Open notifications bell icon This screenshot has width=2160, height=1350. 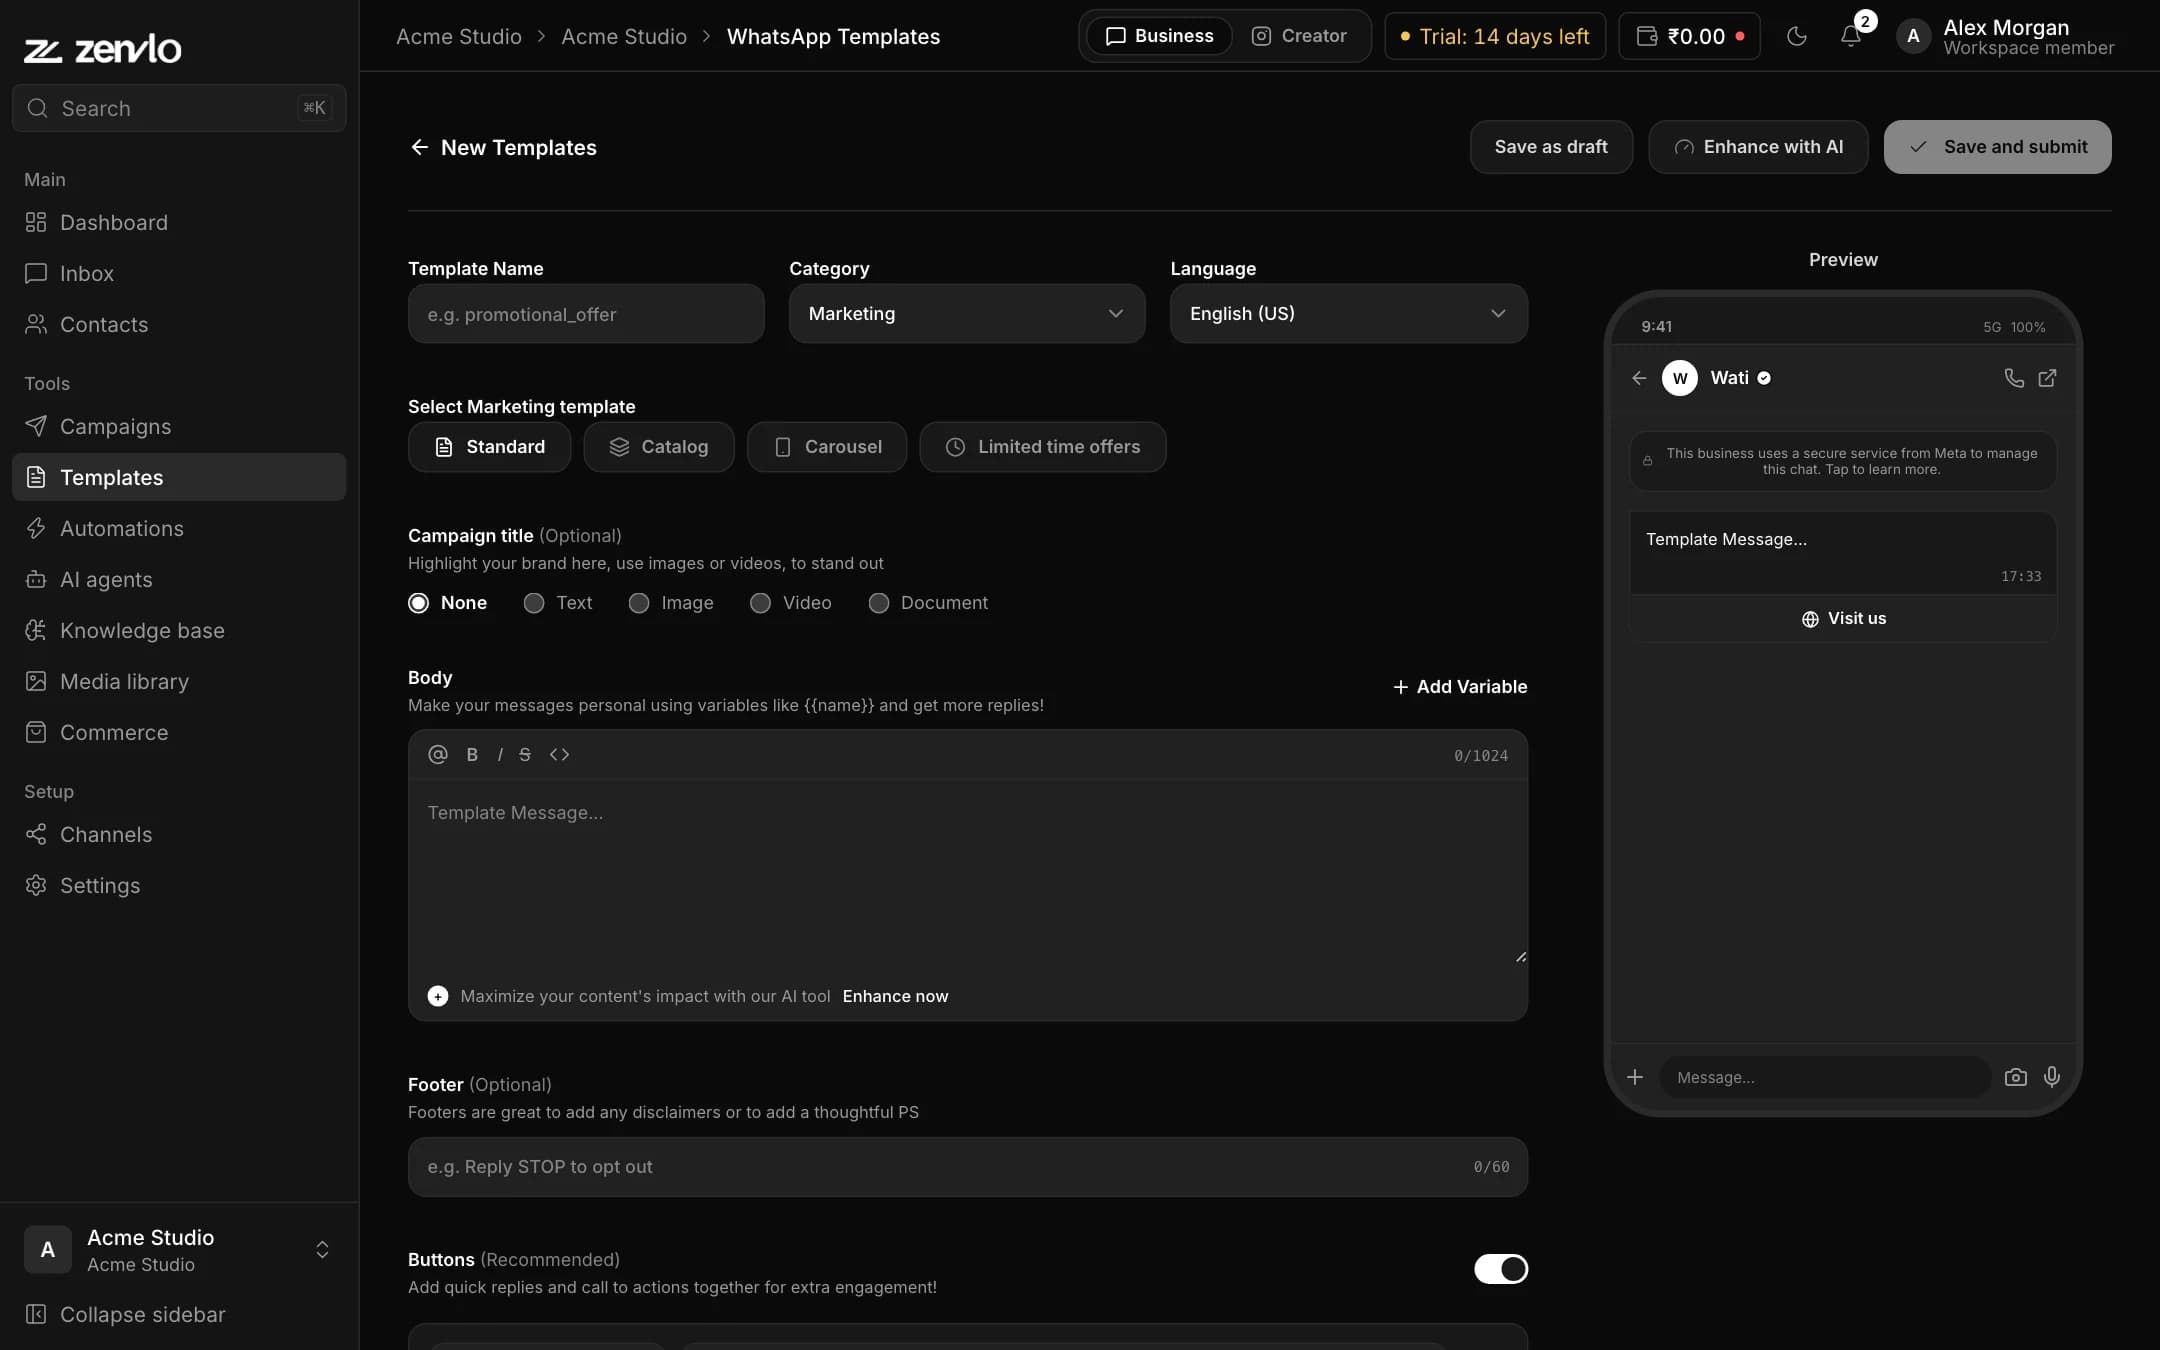click(1851, 36)
